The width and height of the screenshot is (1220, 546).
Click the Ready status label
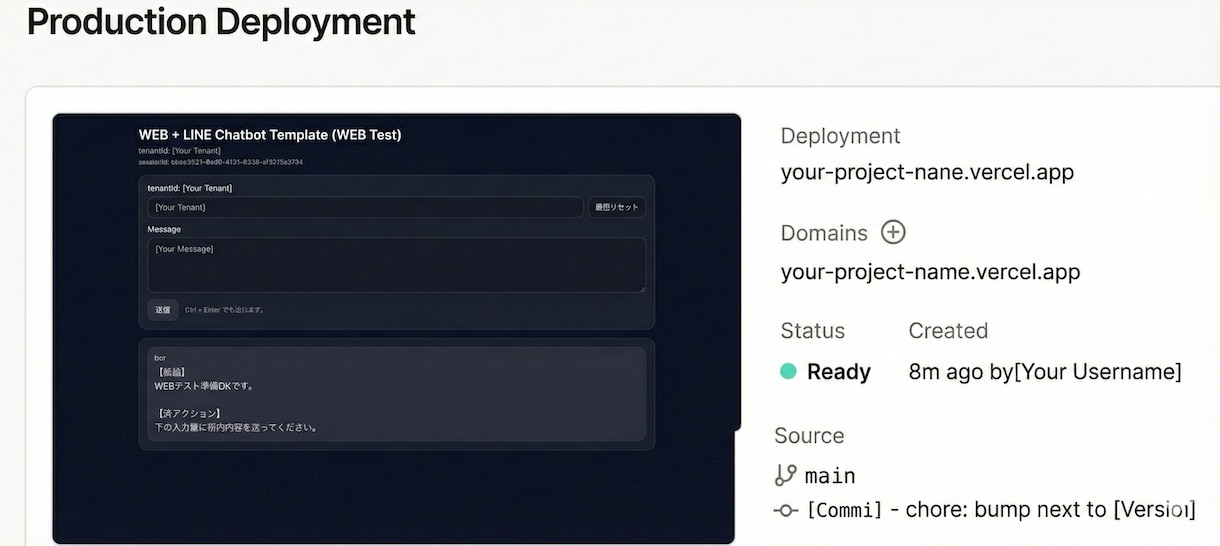coord(838,372)
